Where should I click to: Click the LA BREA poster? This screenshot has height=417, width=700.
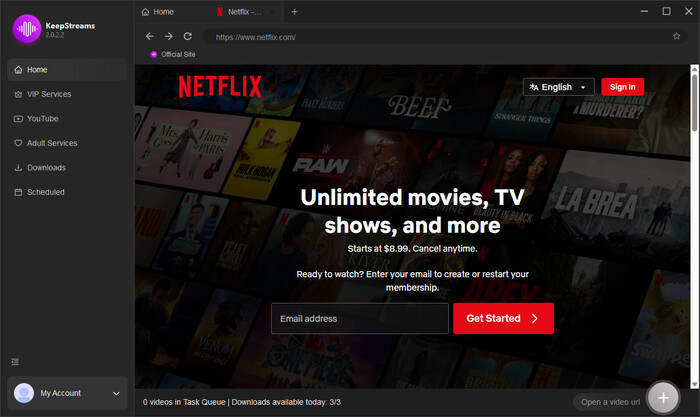(x=618, y=205)
